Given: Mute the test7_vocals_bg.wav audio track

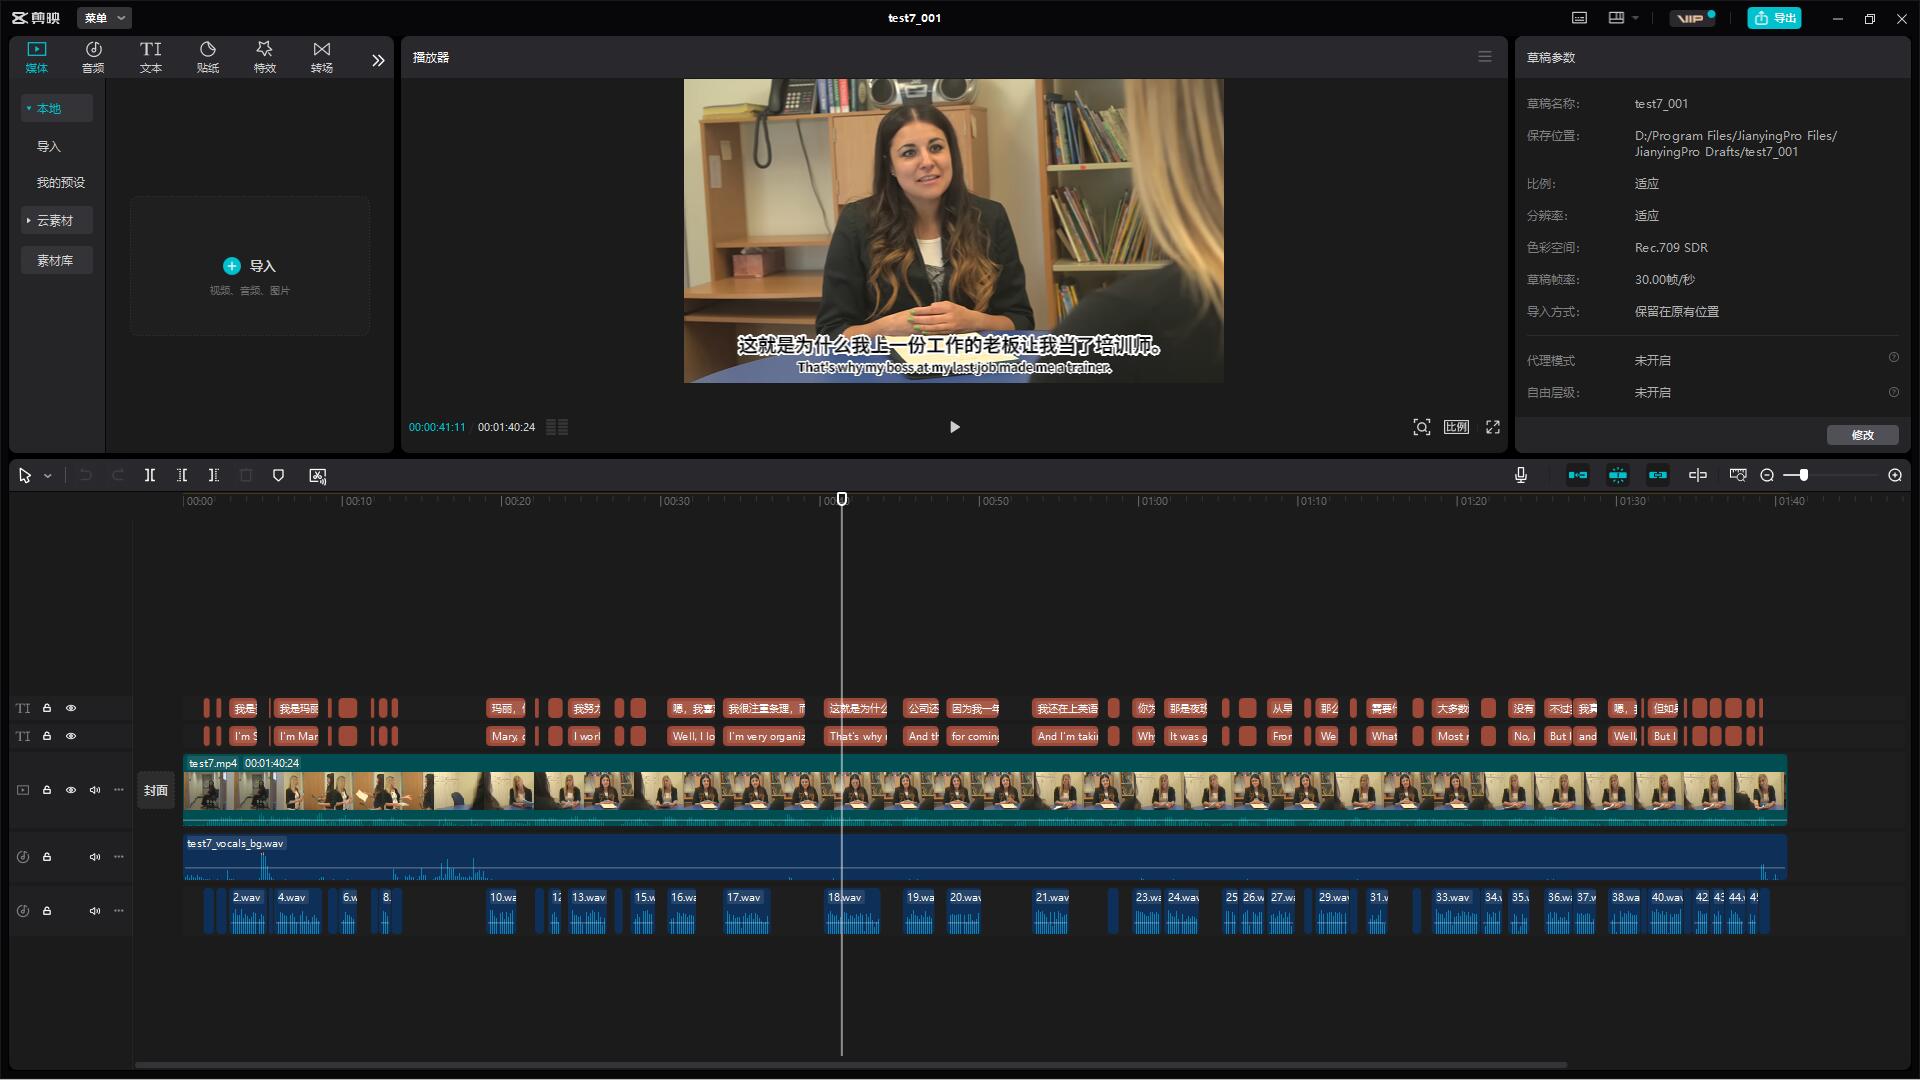Looking at the screenshot, I should pos(95,857).
